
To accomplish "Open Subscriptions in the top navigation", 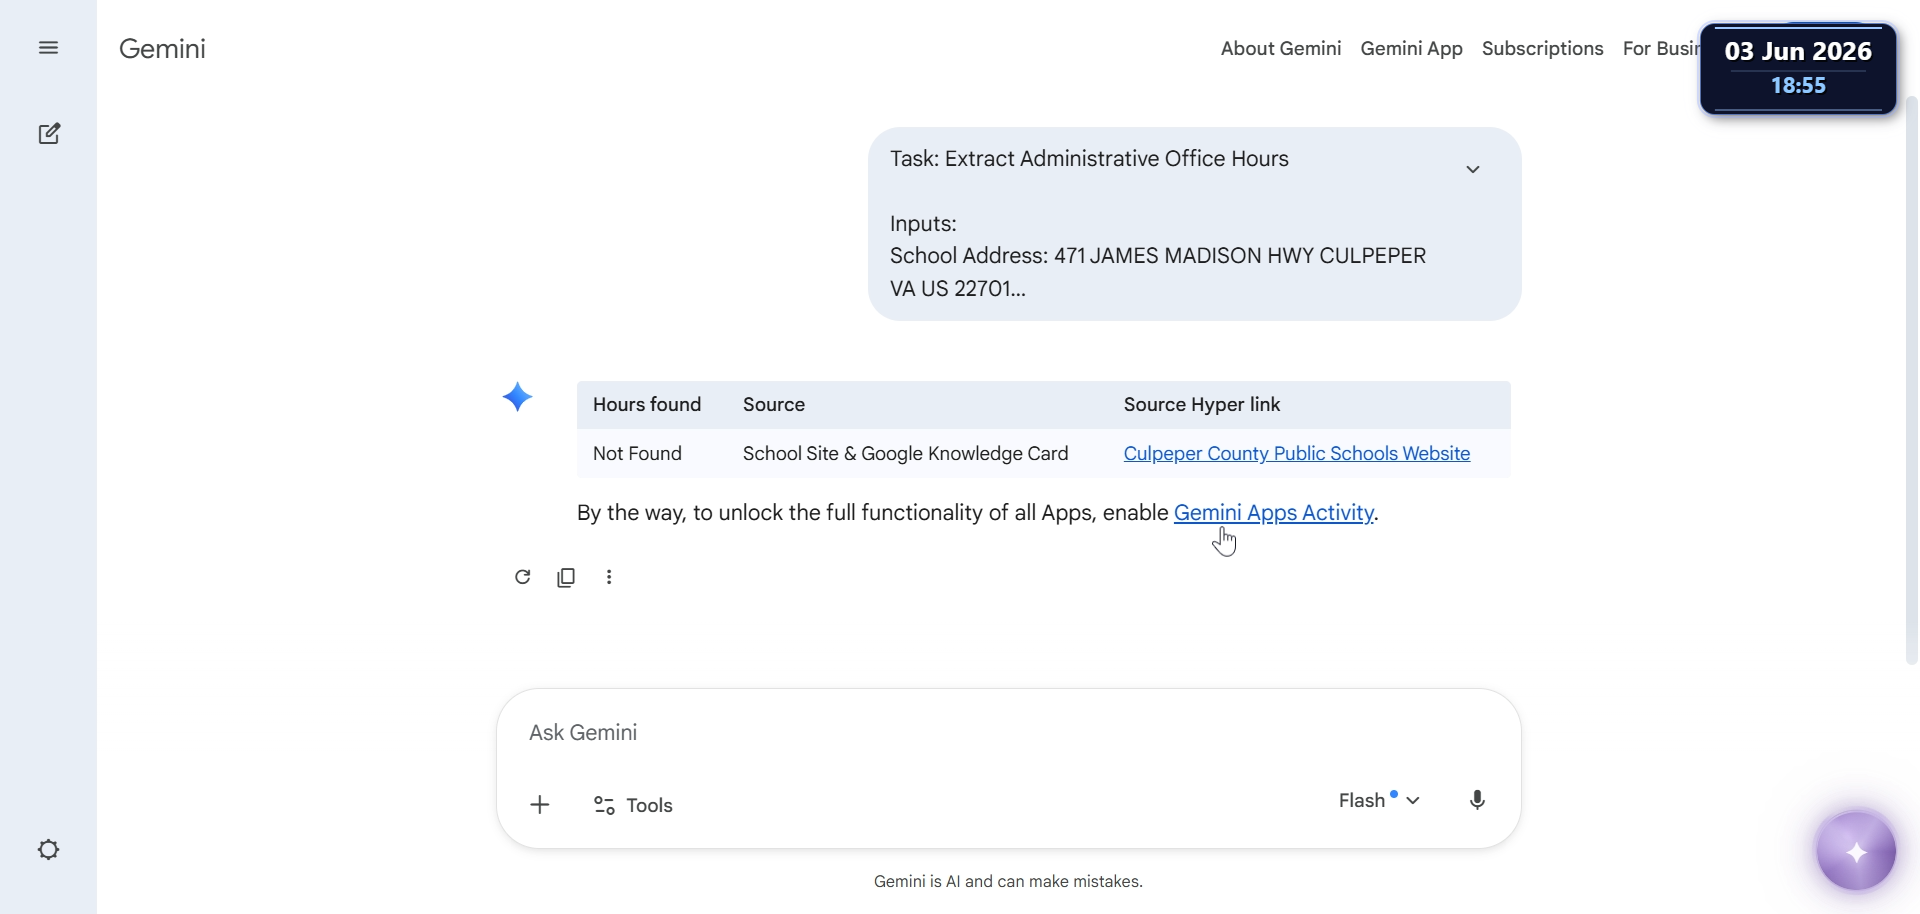I will coord(1542,48).
